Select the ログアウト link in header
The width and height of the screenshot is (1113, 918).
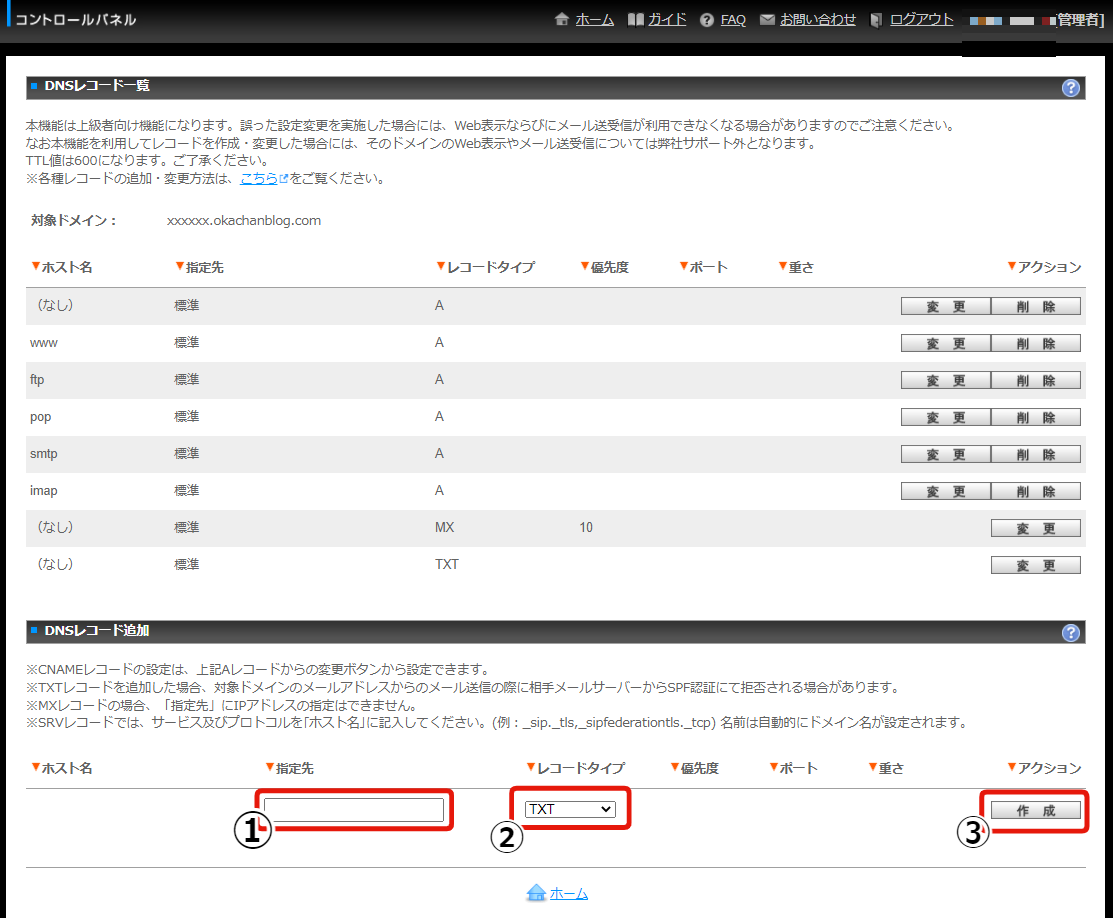[x=921, y=20]
